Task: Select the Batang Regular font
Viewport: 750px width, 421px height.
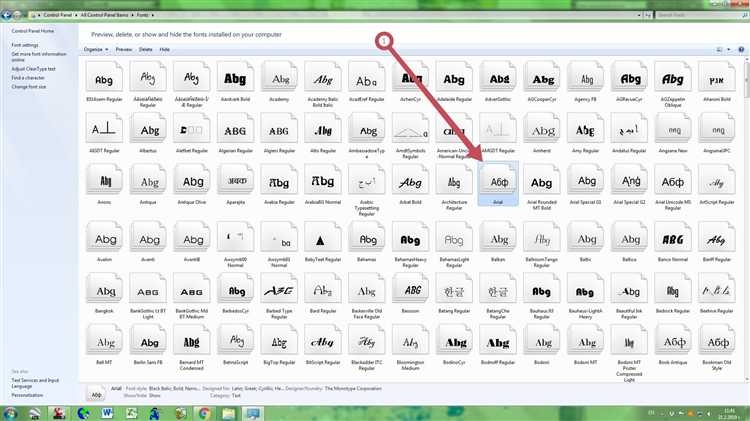Action: pyautogui.click(x=454, y=292)
